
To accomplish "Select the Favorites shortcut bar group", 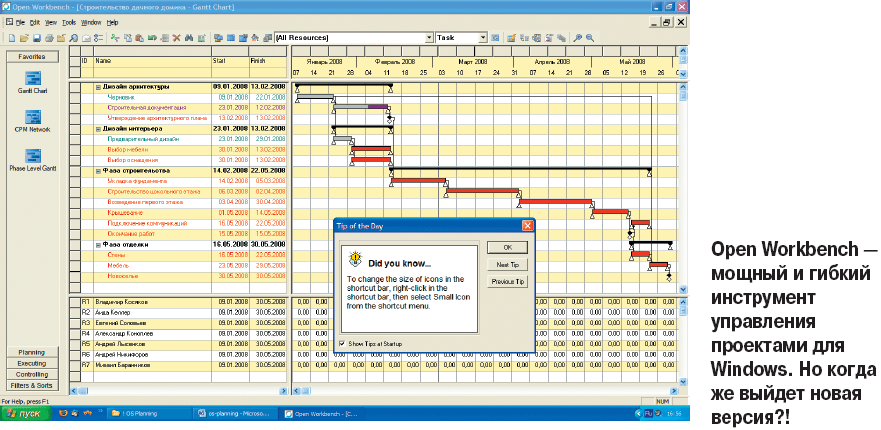I will (x=32, y=57).
